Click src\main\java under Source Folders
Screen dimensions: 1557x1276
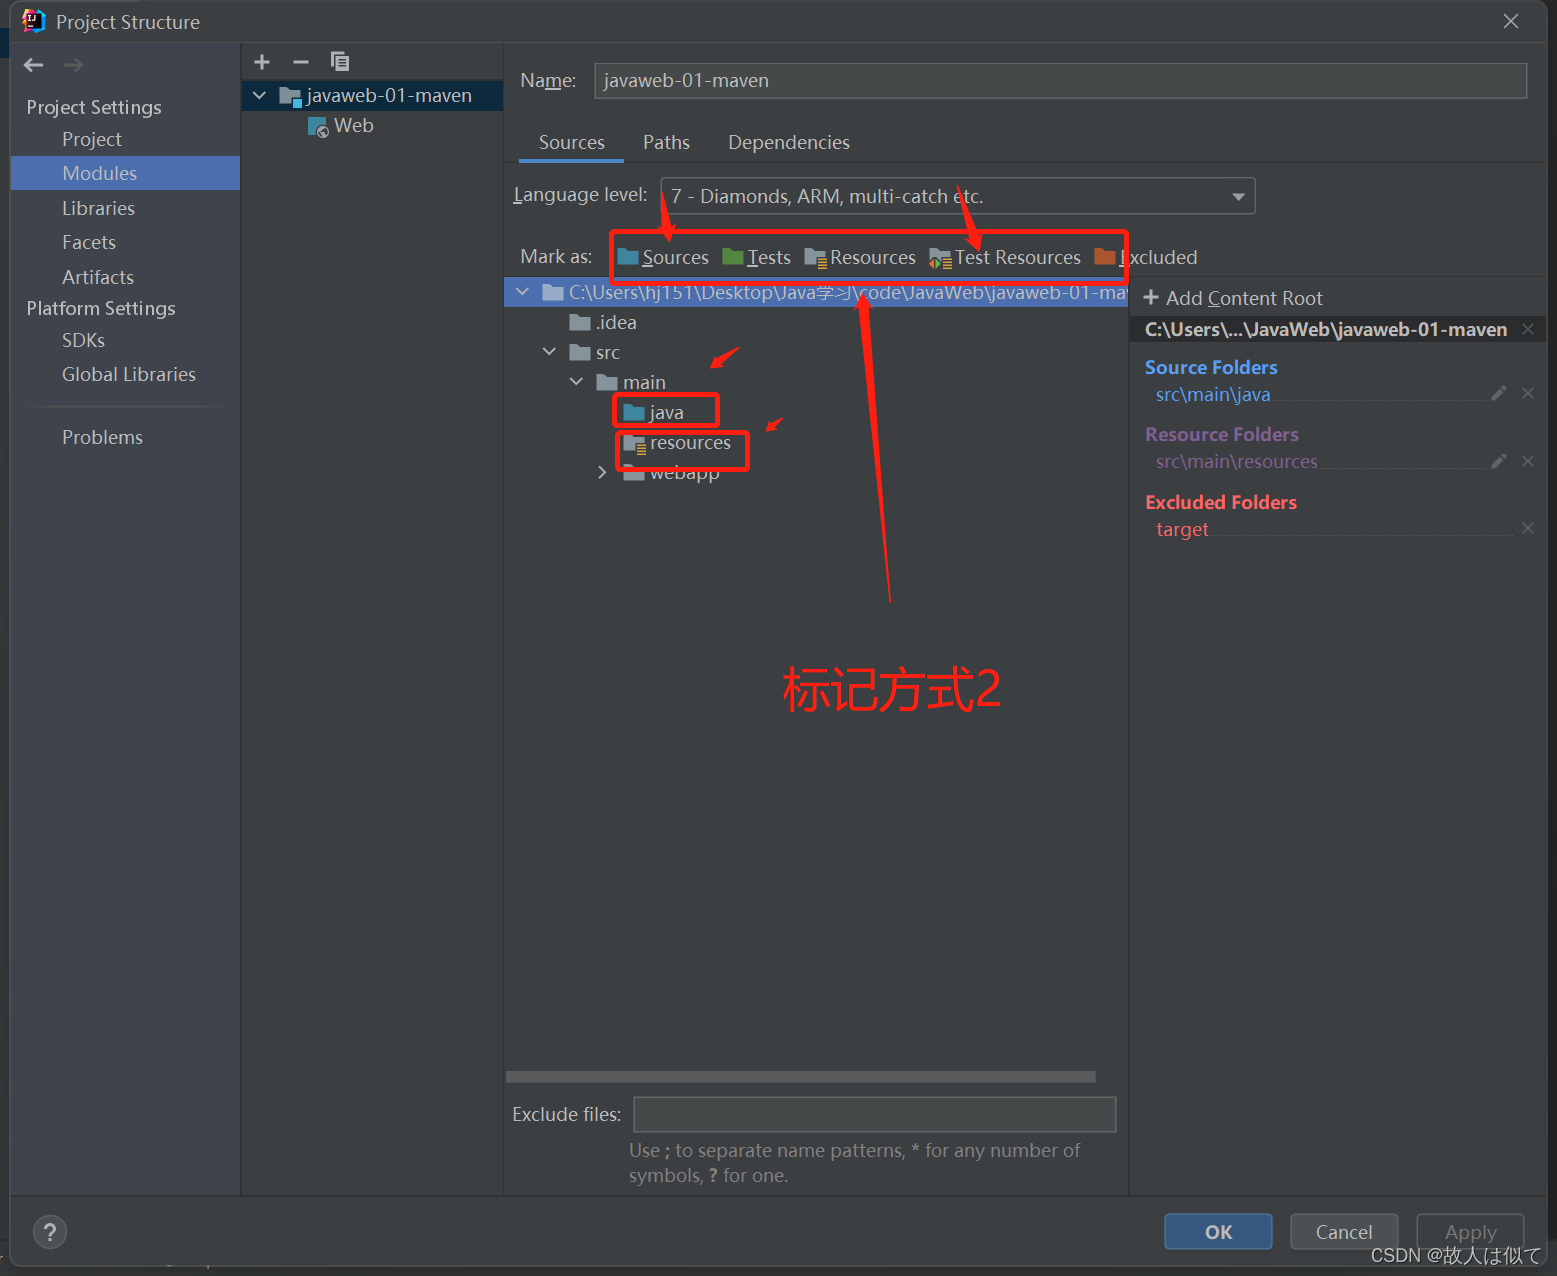tap(1213, 394)
